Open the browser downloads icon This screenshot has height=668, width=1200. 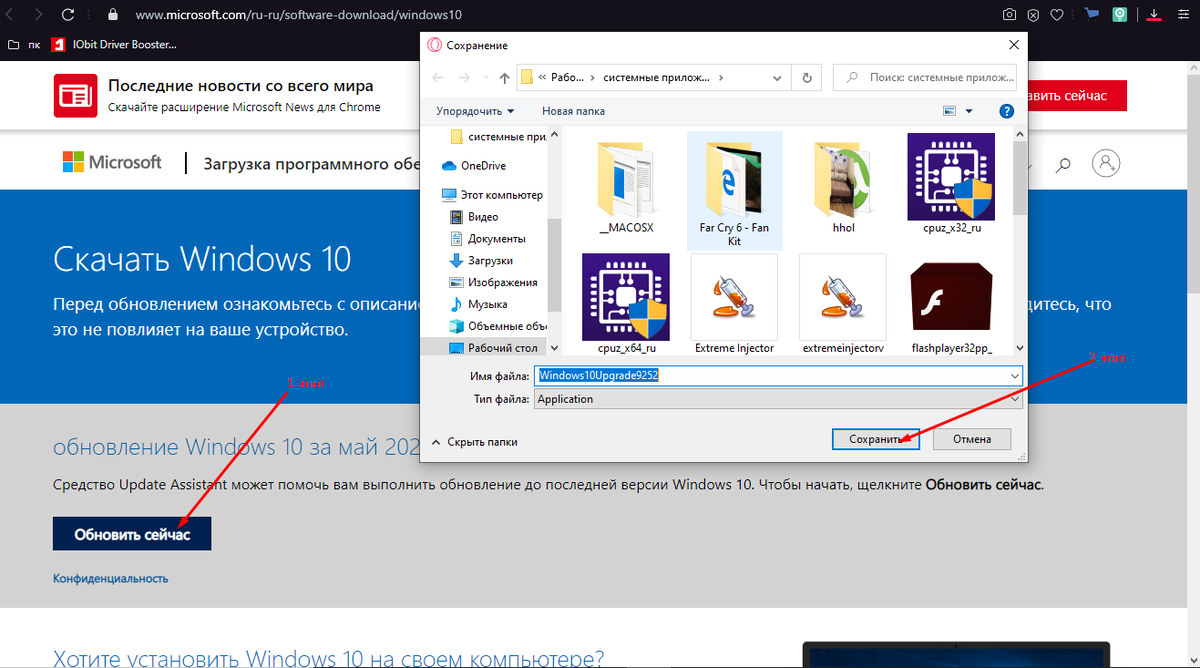pyautogui.click(x=1153, y=15)
